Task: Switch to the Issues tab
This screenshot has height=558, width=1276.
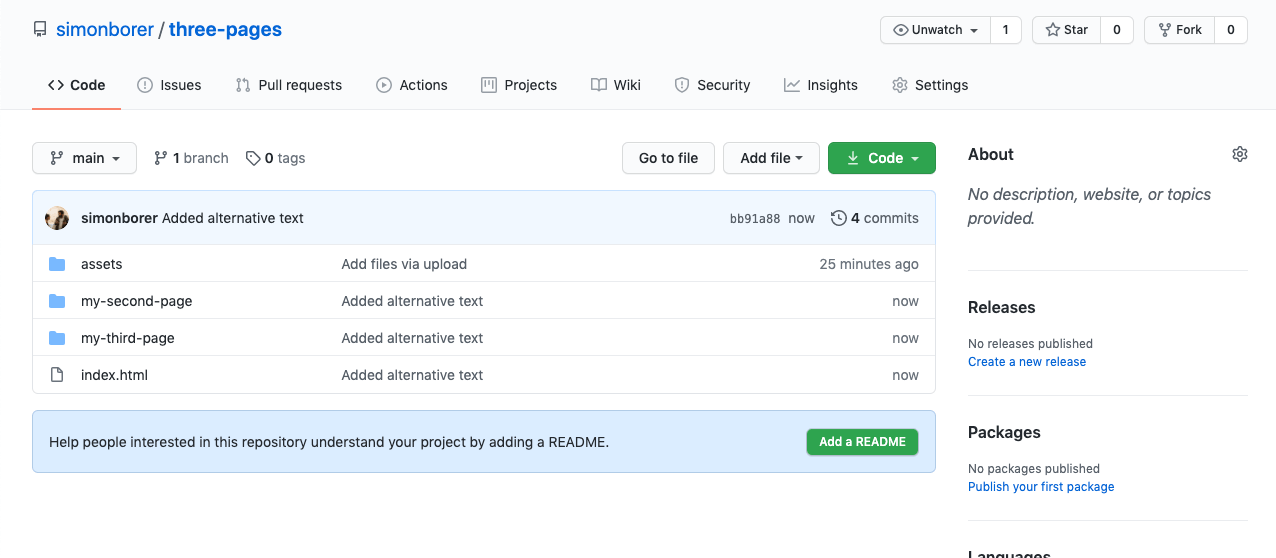Action: (169, 85)
